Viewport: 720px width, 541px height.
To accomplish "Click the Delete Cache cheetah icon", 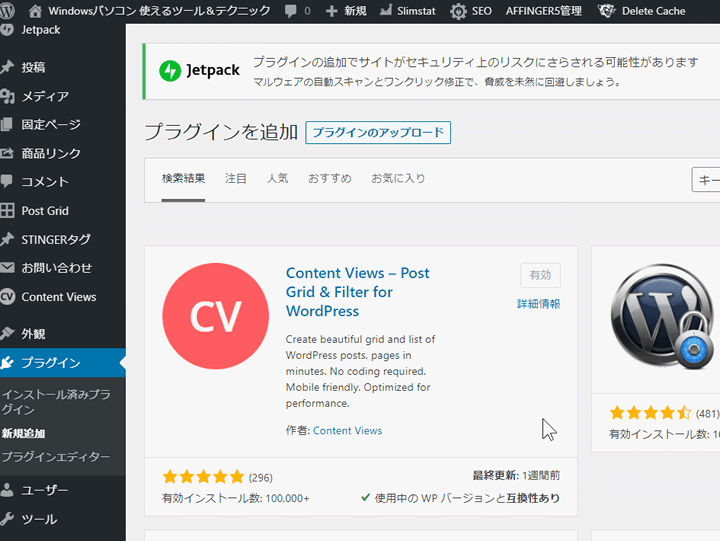I will click(606, 11).
